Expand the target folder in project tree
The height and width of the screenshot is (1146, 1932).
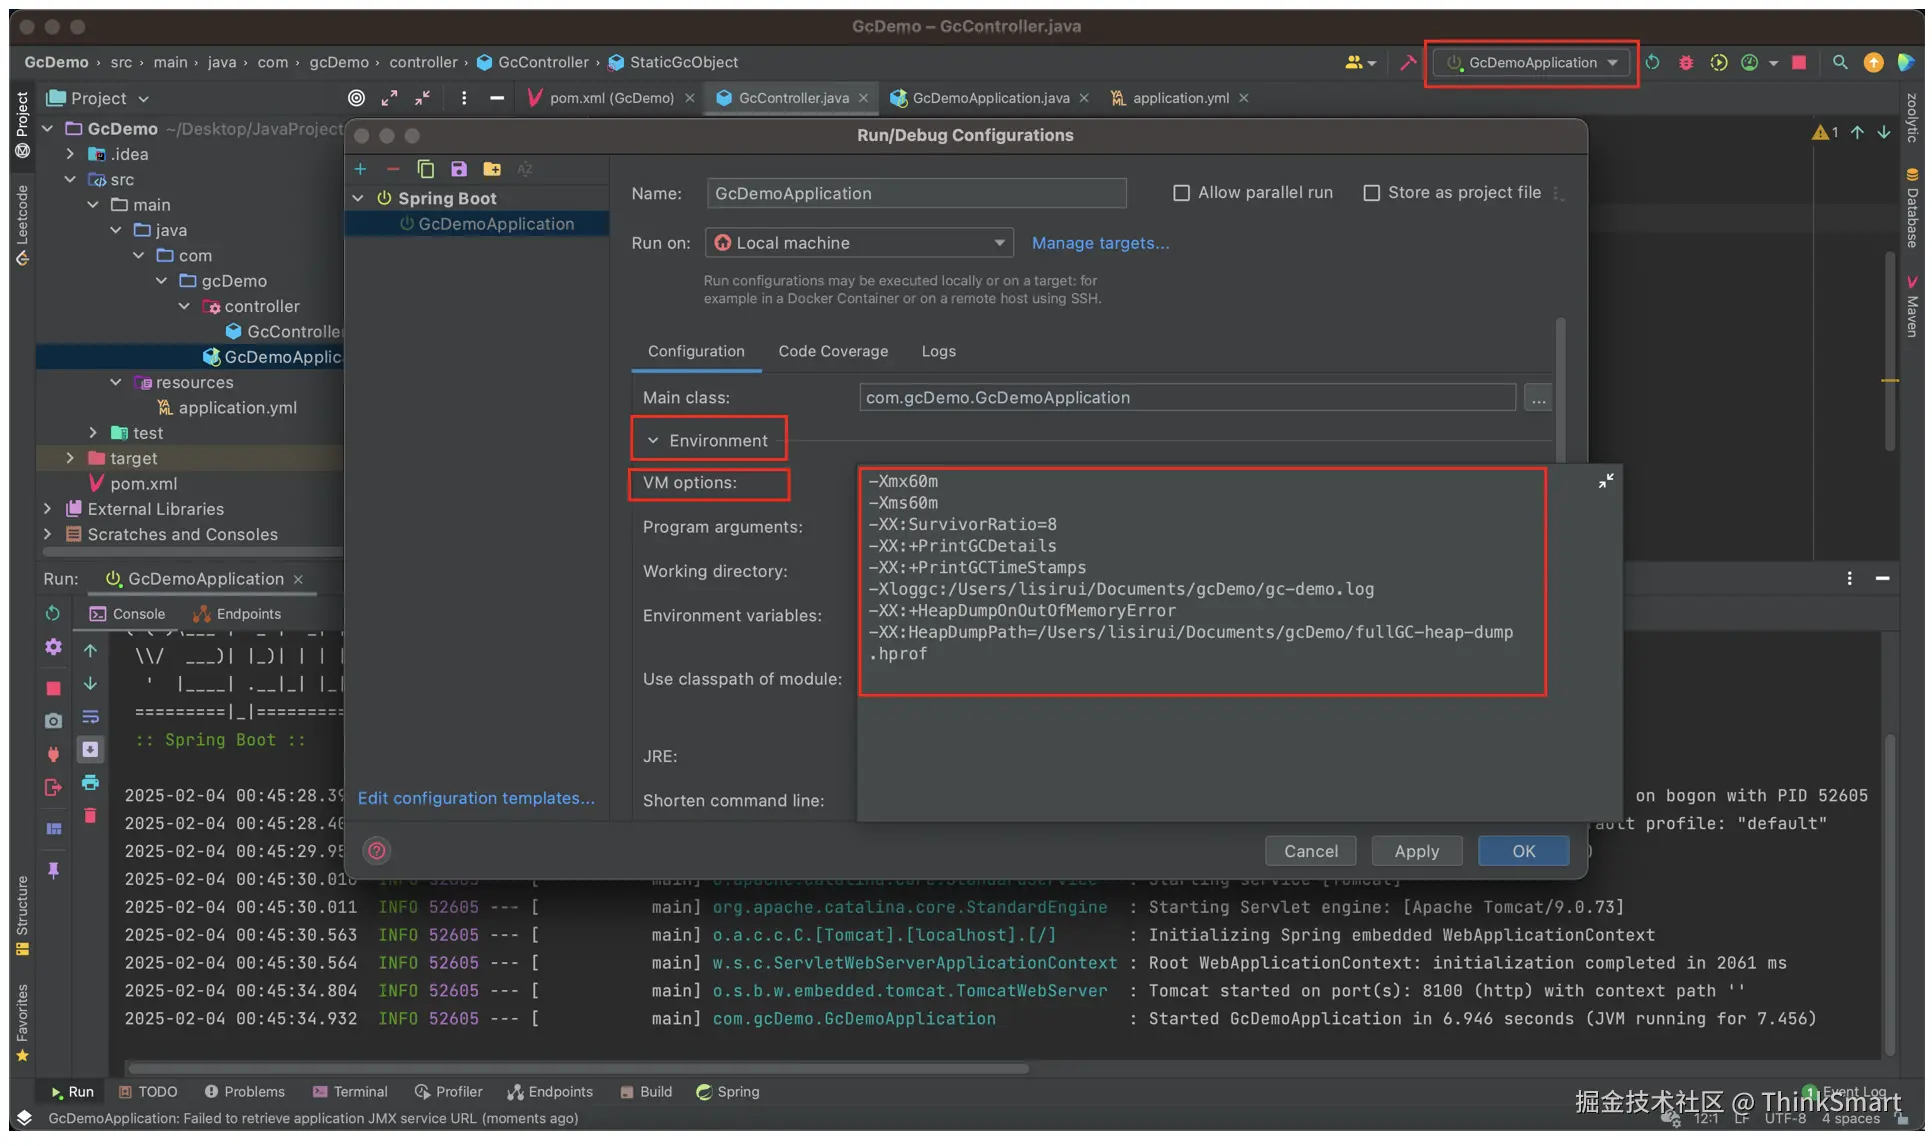coord(70,458)
